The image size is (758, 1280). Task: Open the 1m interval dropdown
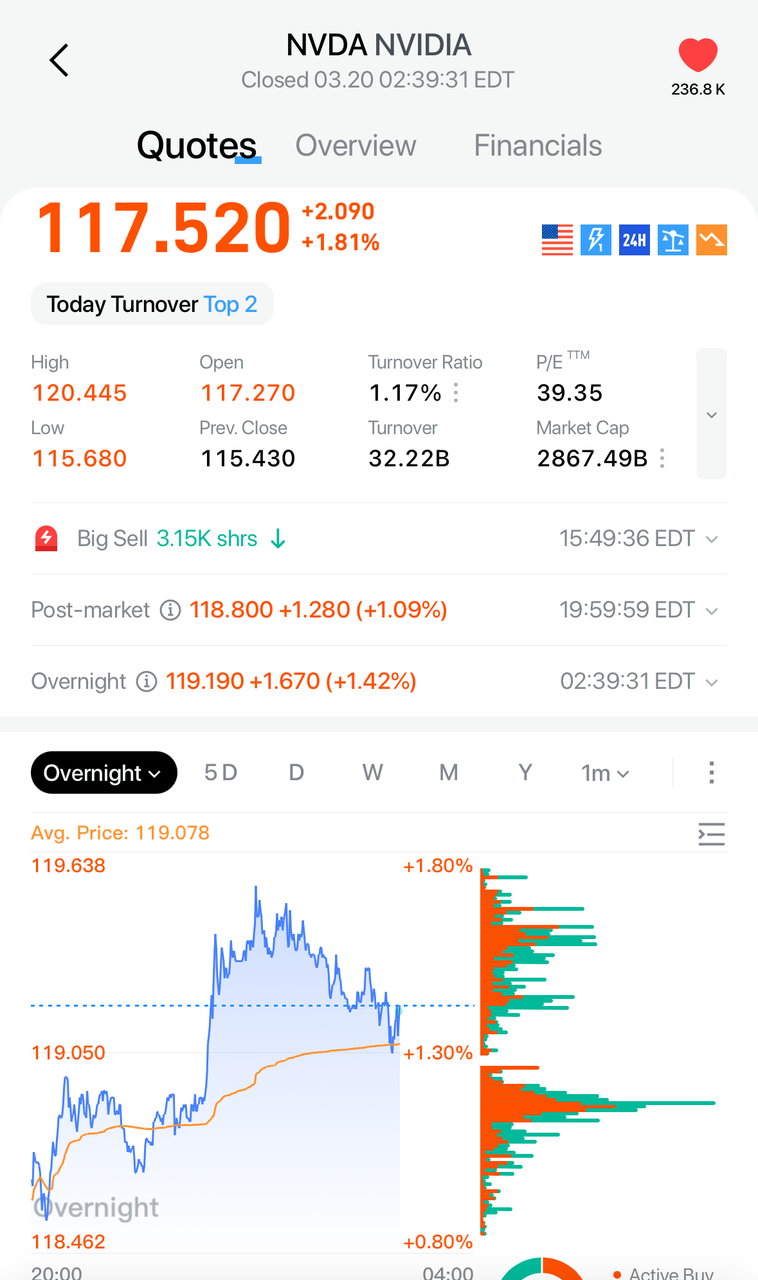click(x=605, y=773)
